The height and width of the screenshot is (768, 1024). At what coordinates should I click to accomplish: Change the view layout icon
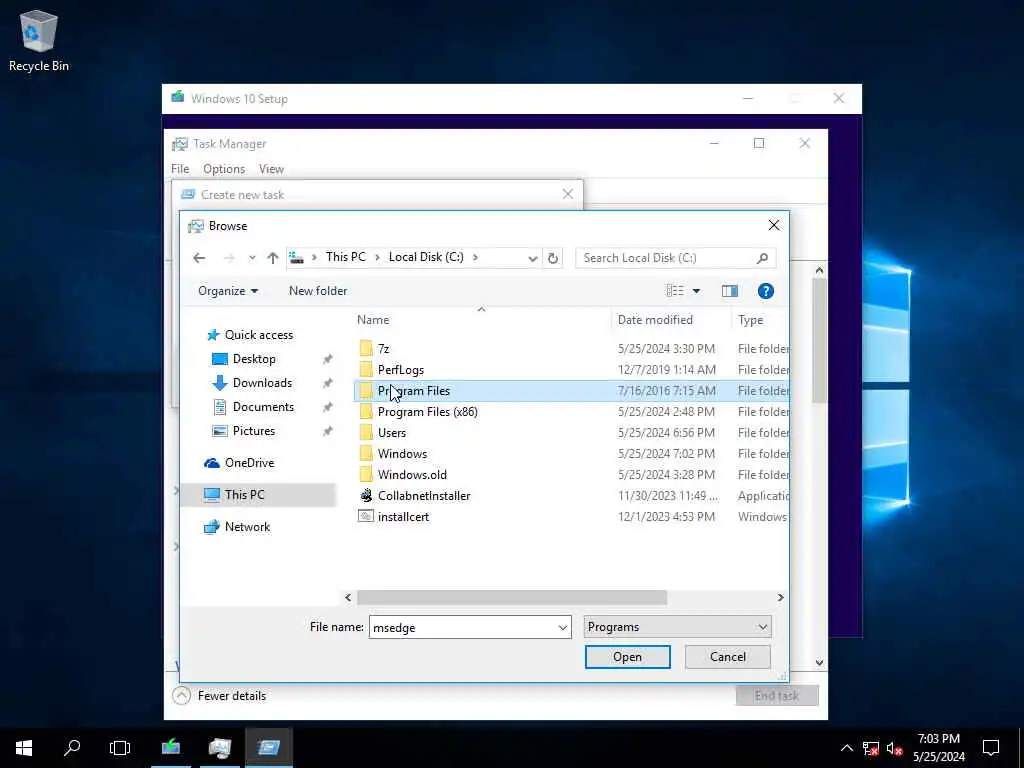pyautogui.click(x=675, y=291)
